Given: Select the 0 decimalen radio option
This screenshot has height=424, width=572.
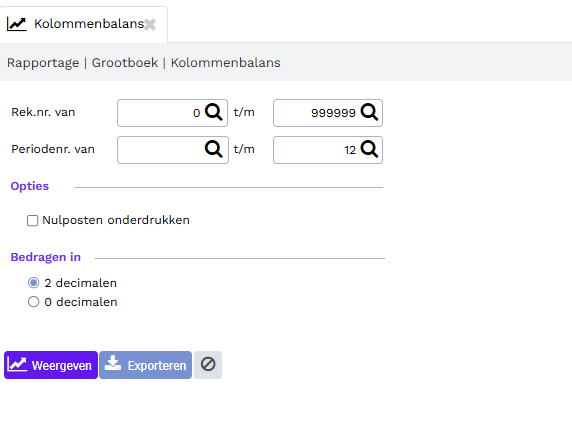Looking at the screenshot, I should 34,302.
